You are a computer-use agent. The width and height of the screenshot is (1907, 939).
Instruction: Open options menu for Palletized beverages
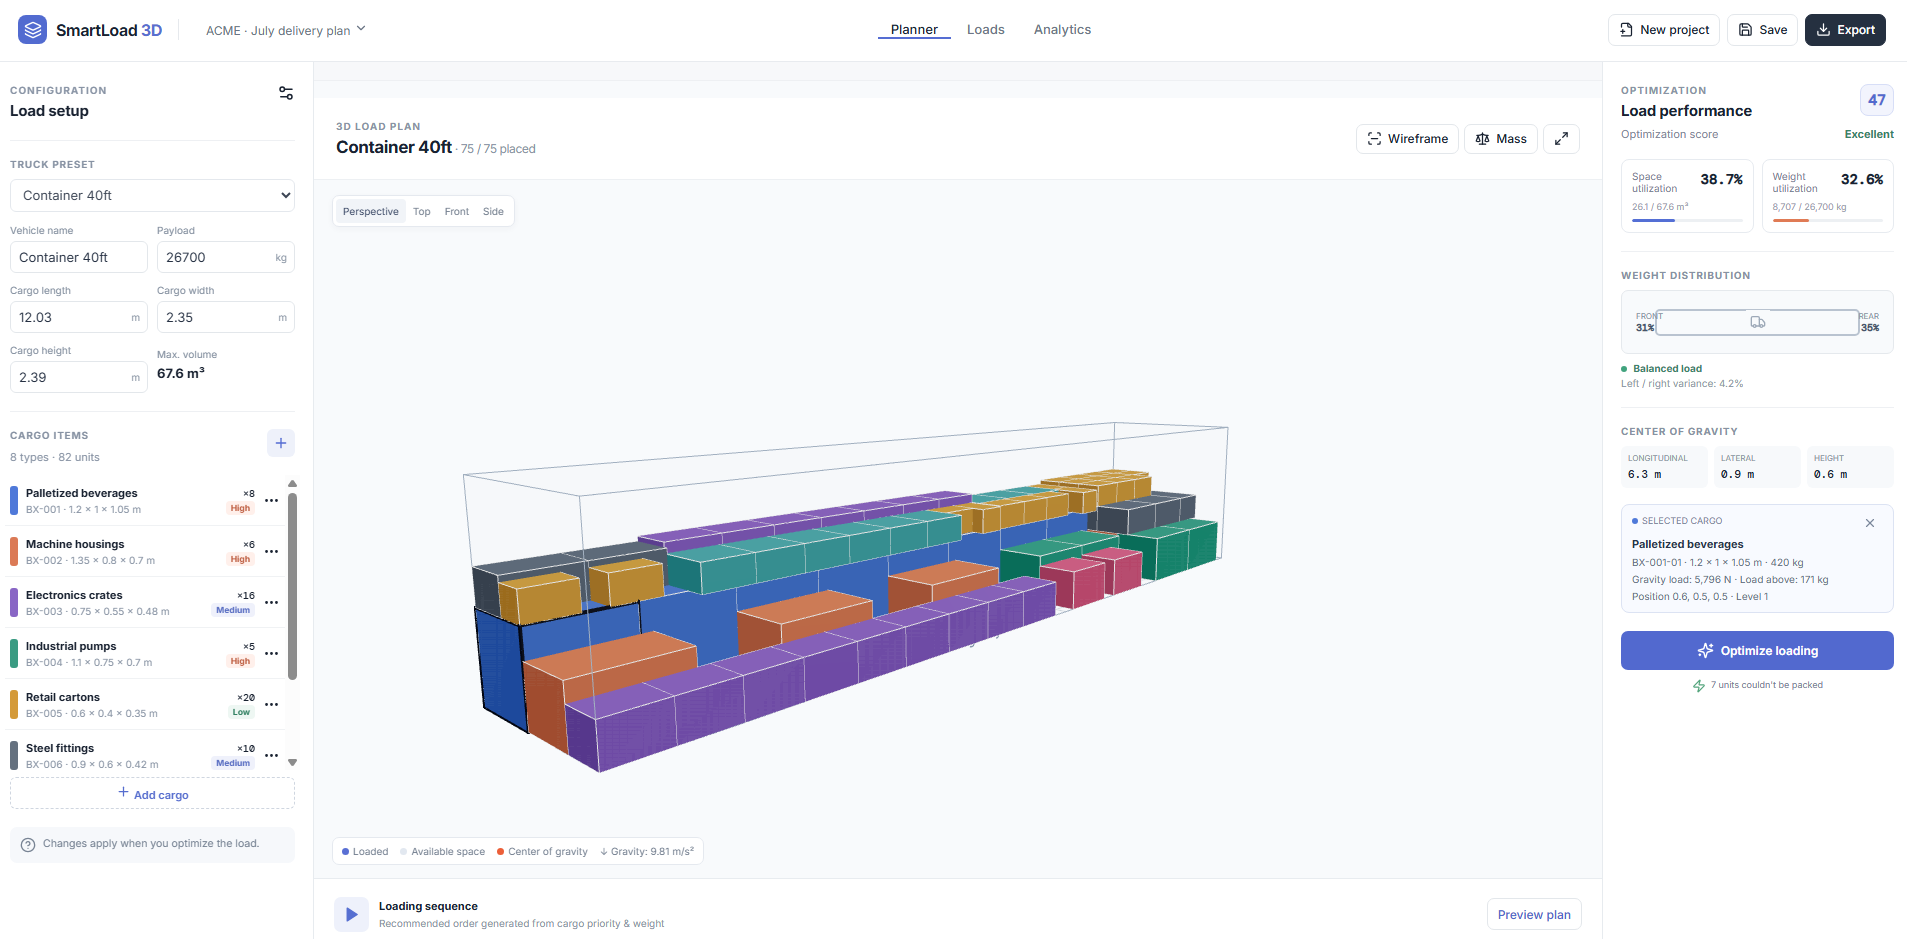(x=272, y=501)
